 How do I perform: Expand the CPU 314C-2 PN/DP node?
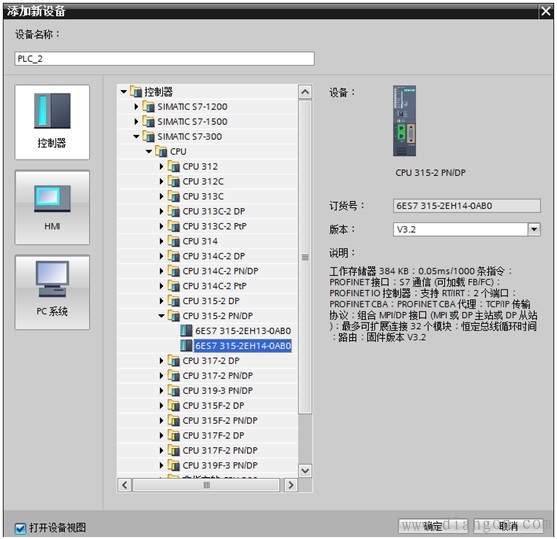(x=161, y=271)
